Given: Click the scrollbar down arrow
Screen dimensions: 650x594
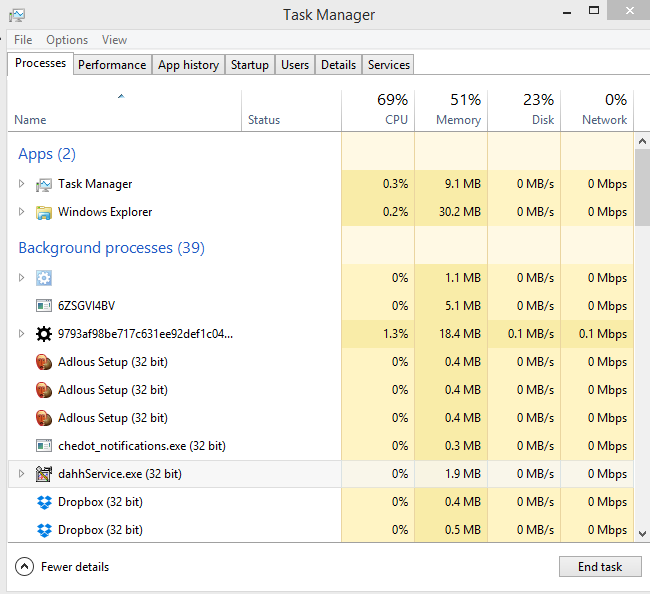Looking at the screenshot, I should 642,535.
